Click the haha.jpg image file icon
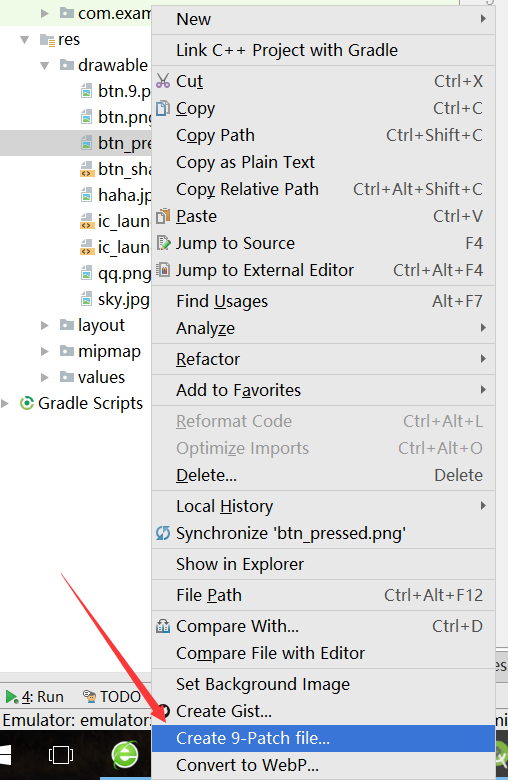 86,195
